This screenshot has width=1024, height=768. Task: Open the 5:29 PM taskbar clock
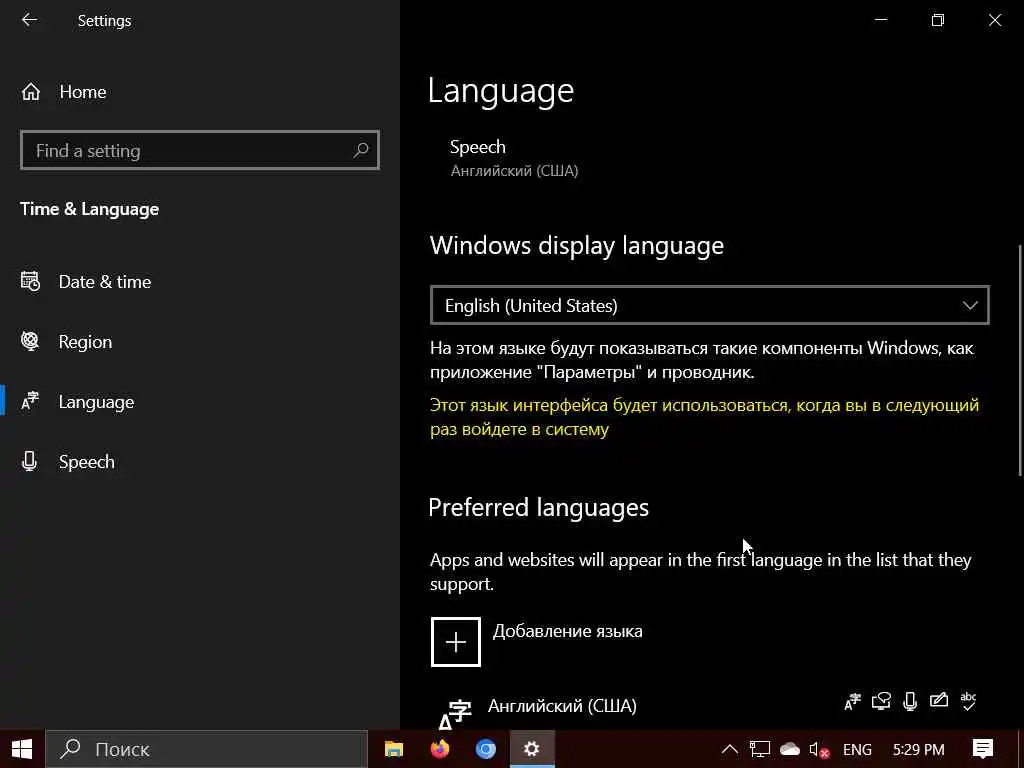918,750
